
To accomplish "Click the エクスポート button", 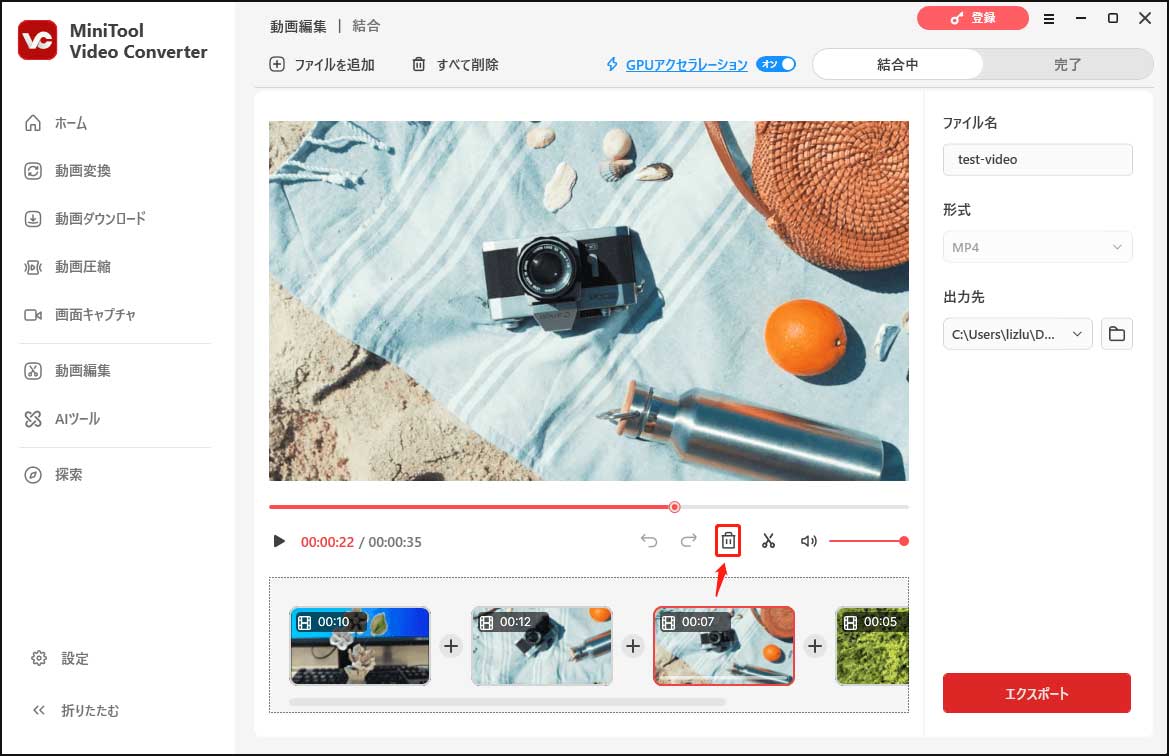I will point(1036,693).
